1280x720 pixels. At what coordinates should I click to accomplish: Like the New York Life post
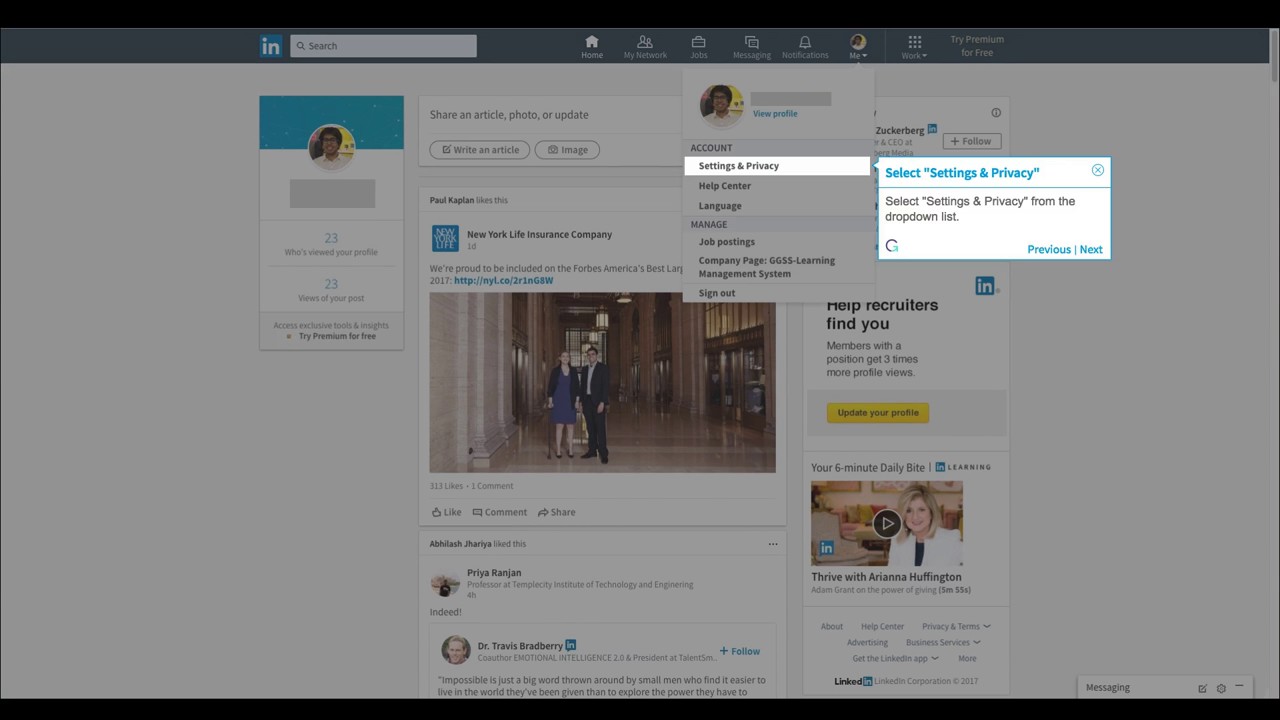(446, 512)
